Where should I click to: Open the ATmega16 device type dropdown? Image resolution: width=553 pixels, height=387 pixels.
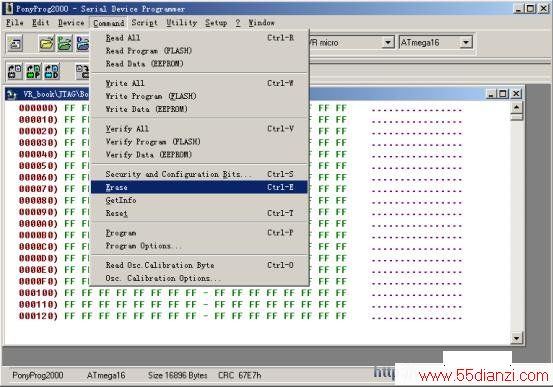click(466, 43)
